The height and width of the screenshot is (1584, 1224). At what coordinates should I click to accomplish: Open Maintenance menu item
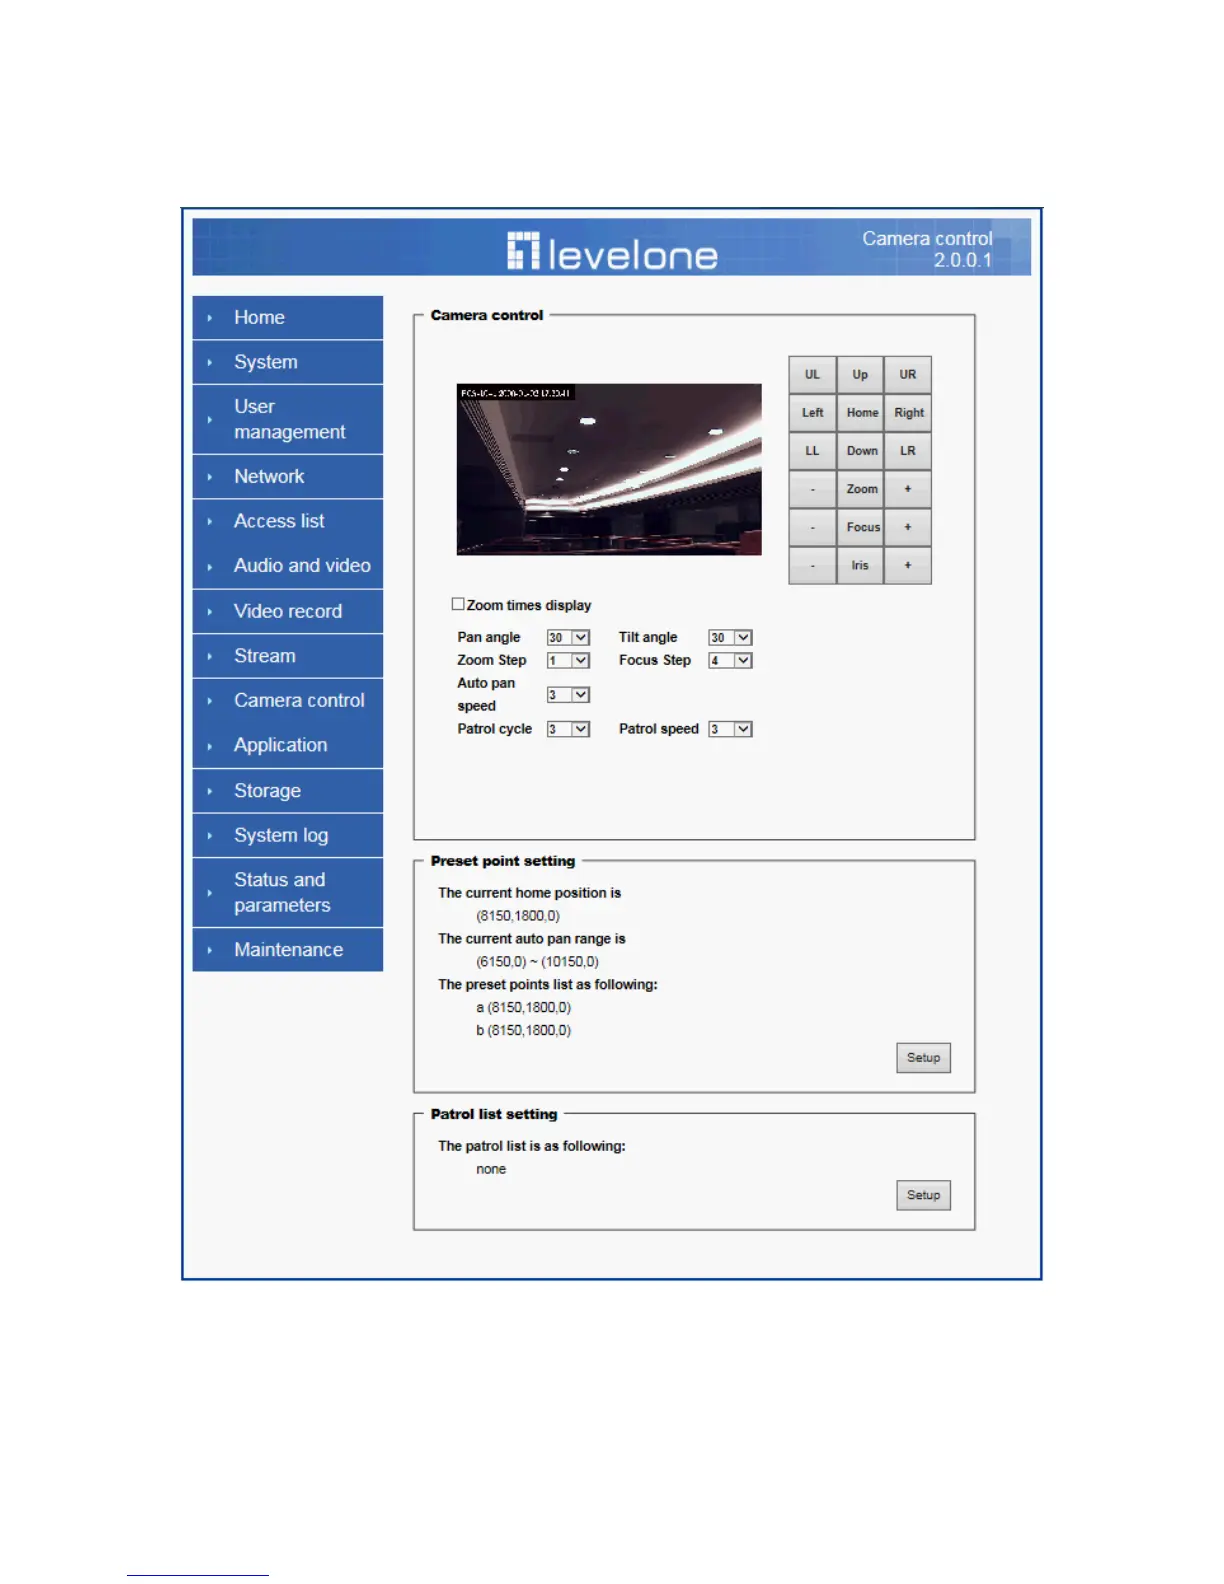(x=288, y=949)
